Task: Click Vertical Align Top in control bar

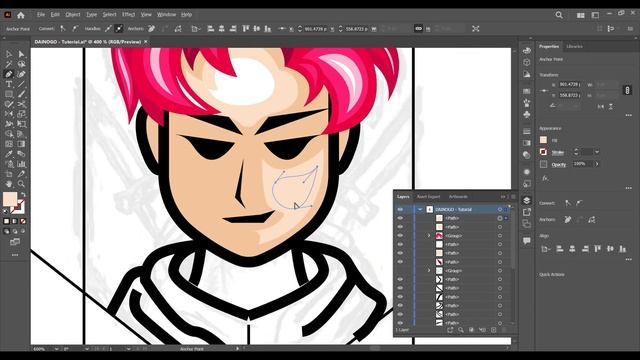Action: (246, 29)
